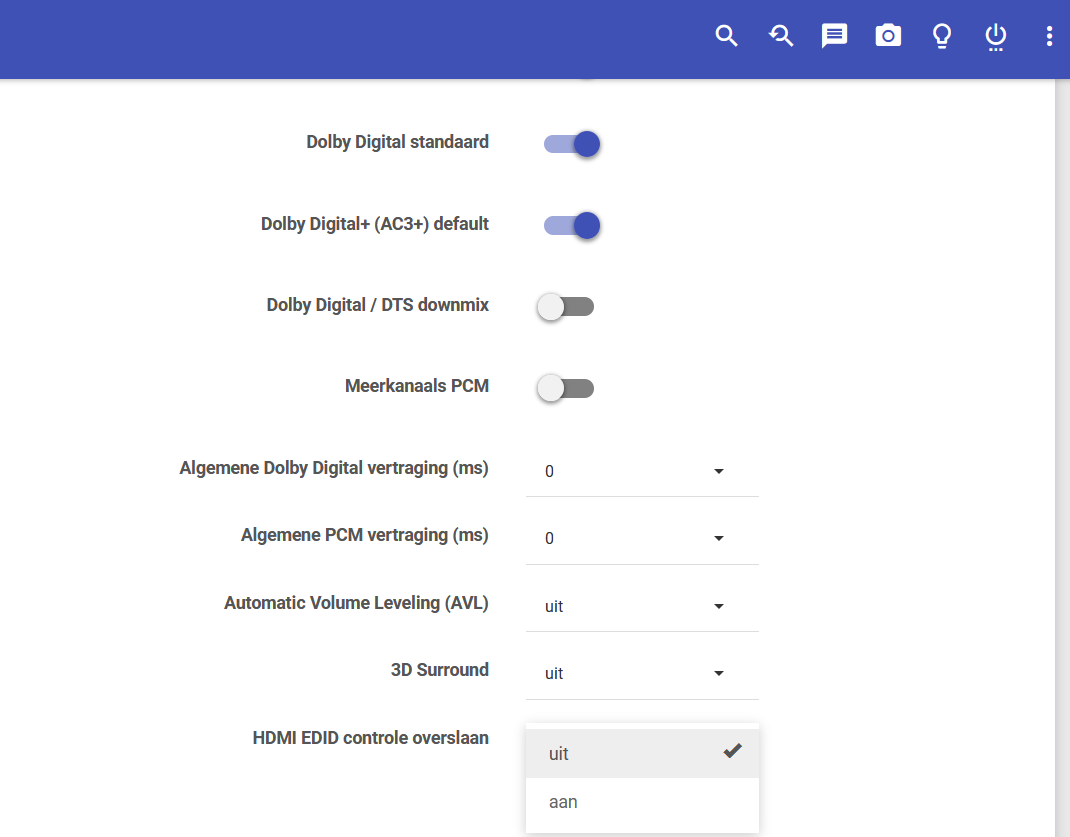Image resolution: width=1070 pixels, height=837 pixels.
Task: Click the 3D Surround label
Action: click(439, 670)
